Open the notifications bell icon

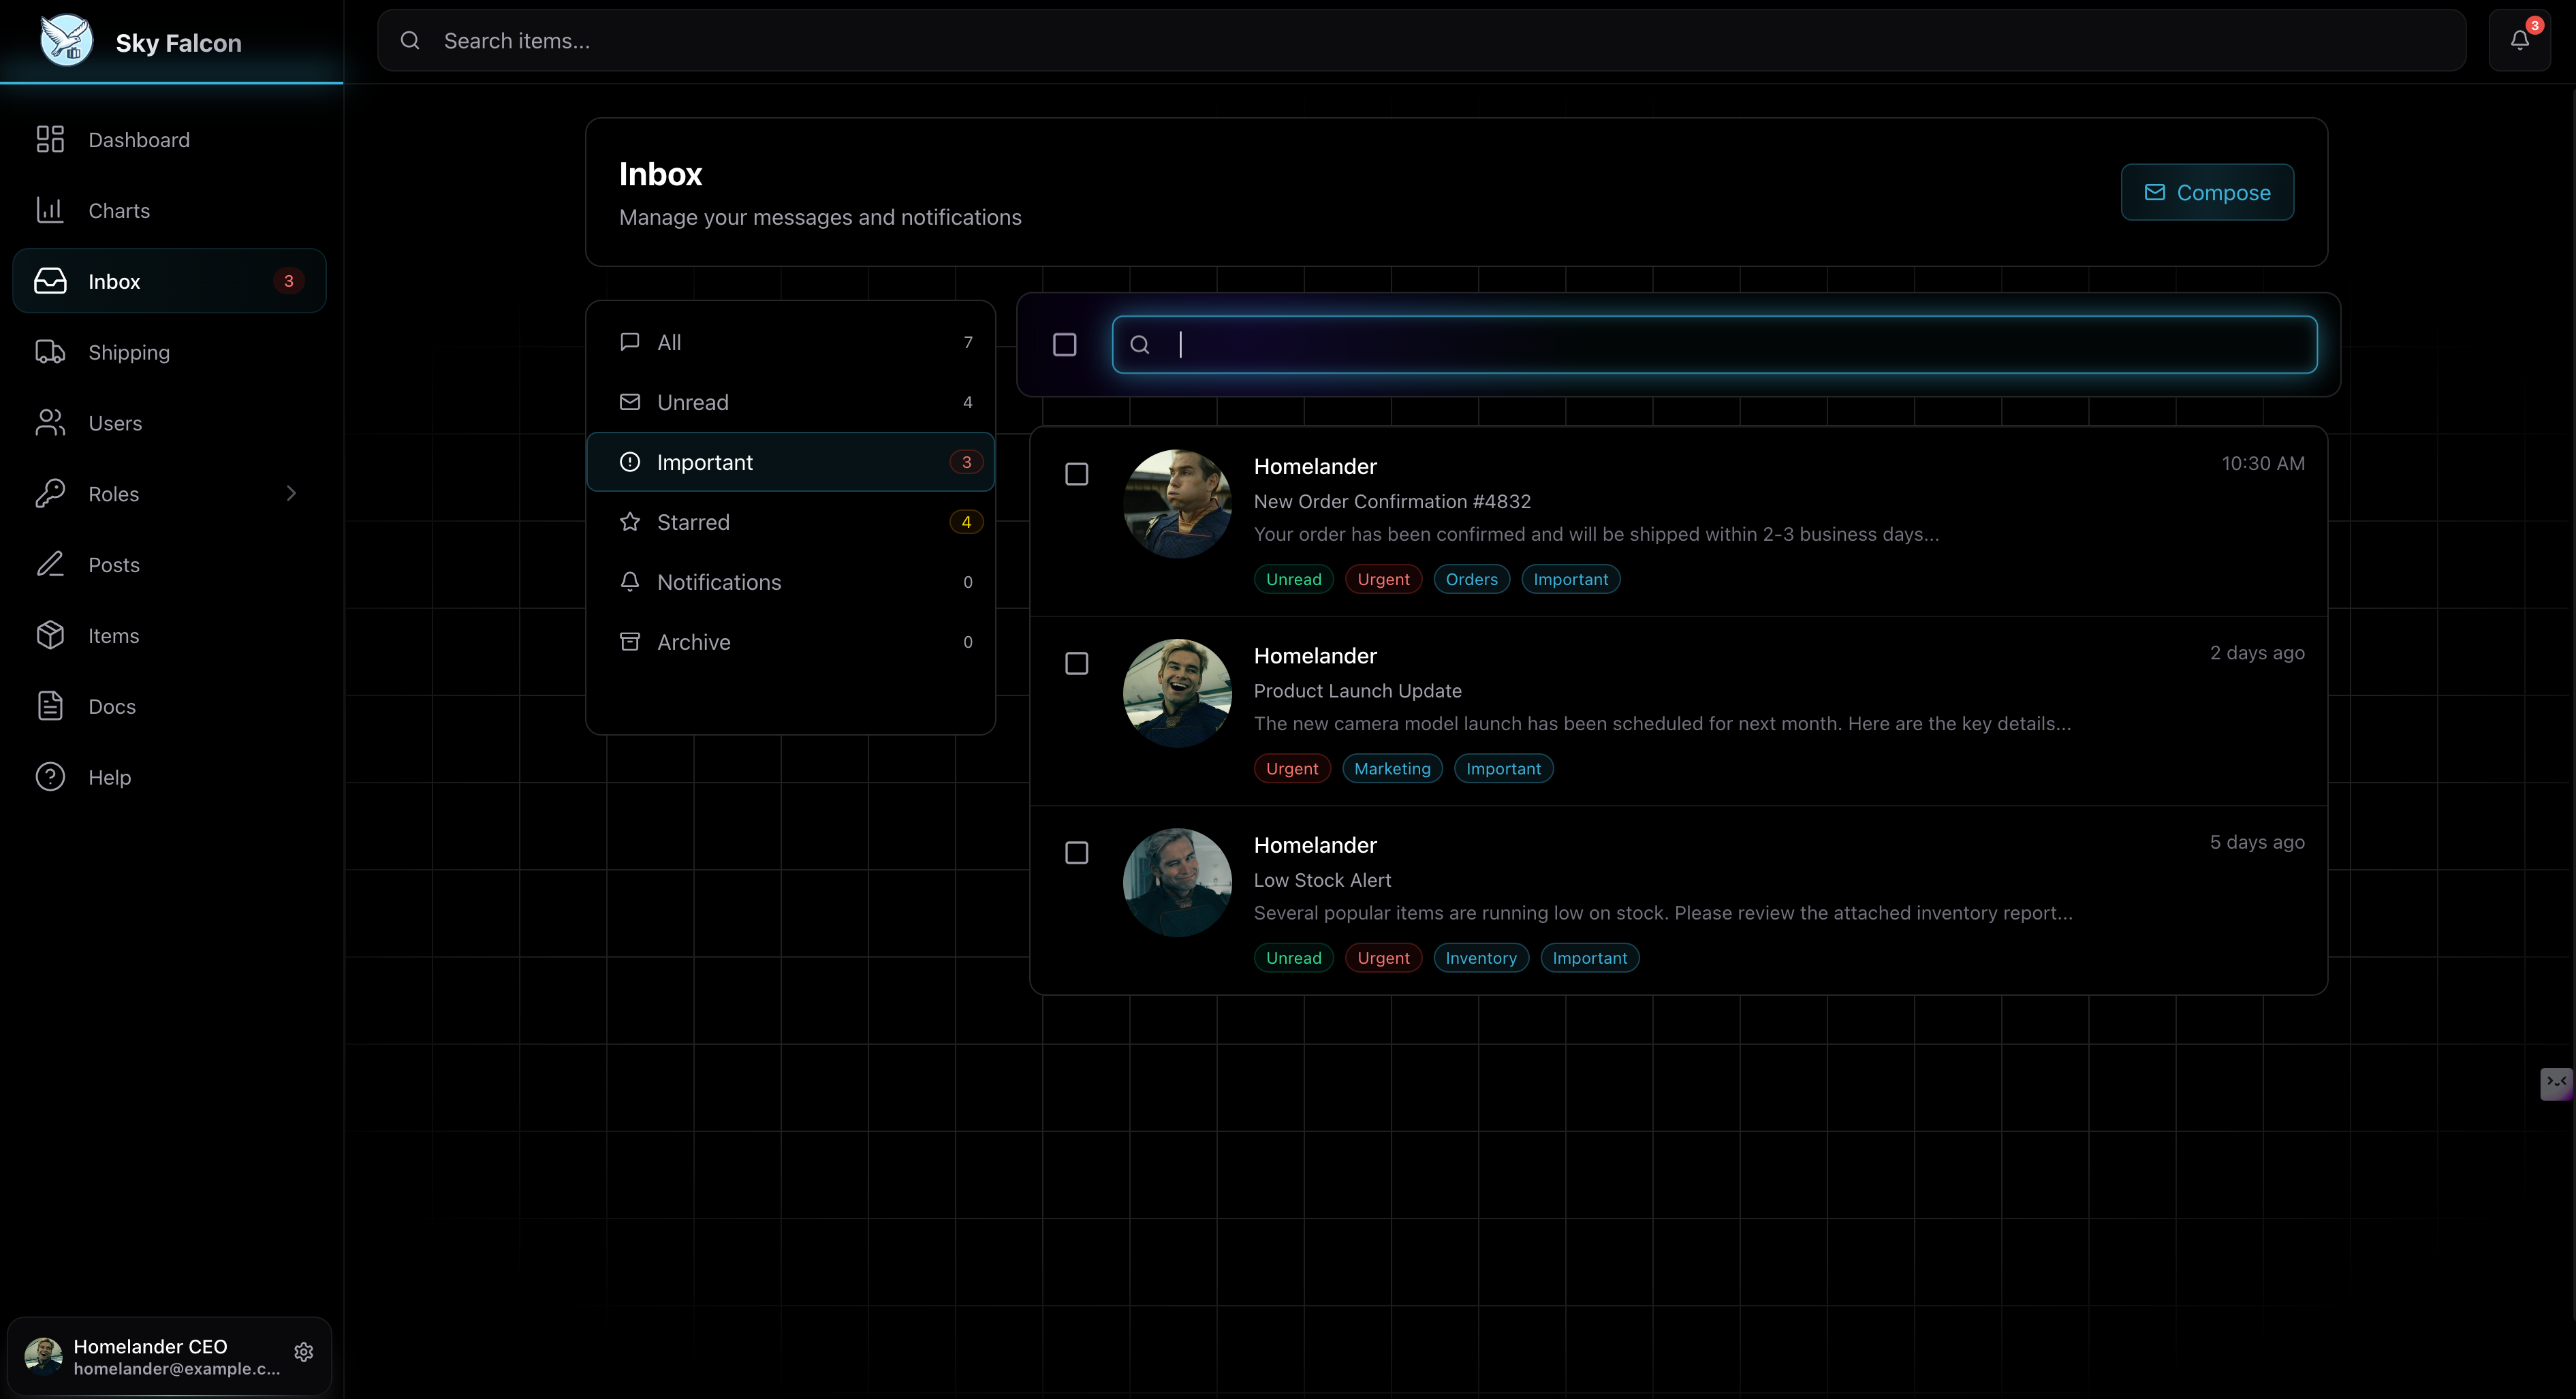coord(2519,40)
